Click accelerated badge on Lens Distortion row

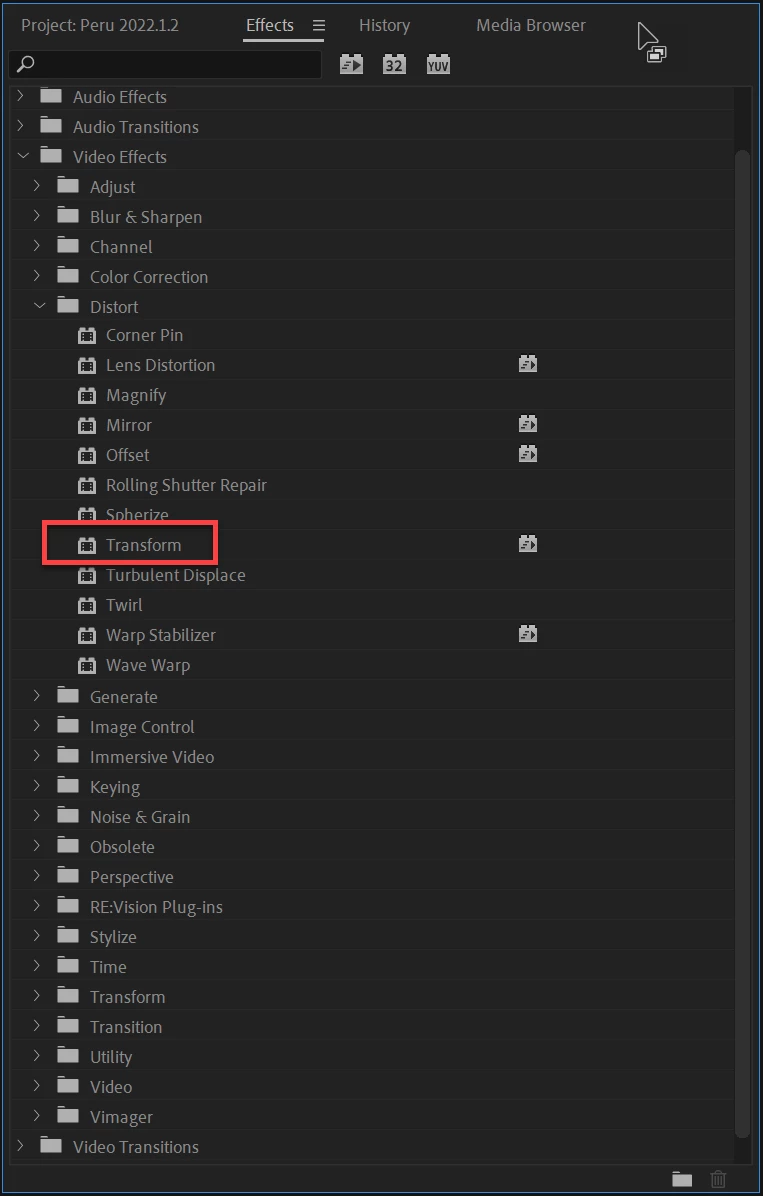point(528,364)
